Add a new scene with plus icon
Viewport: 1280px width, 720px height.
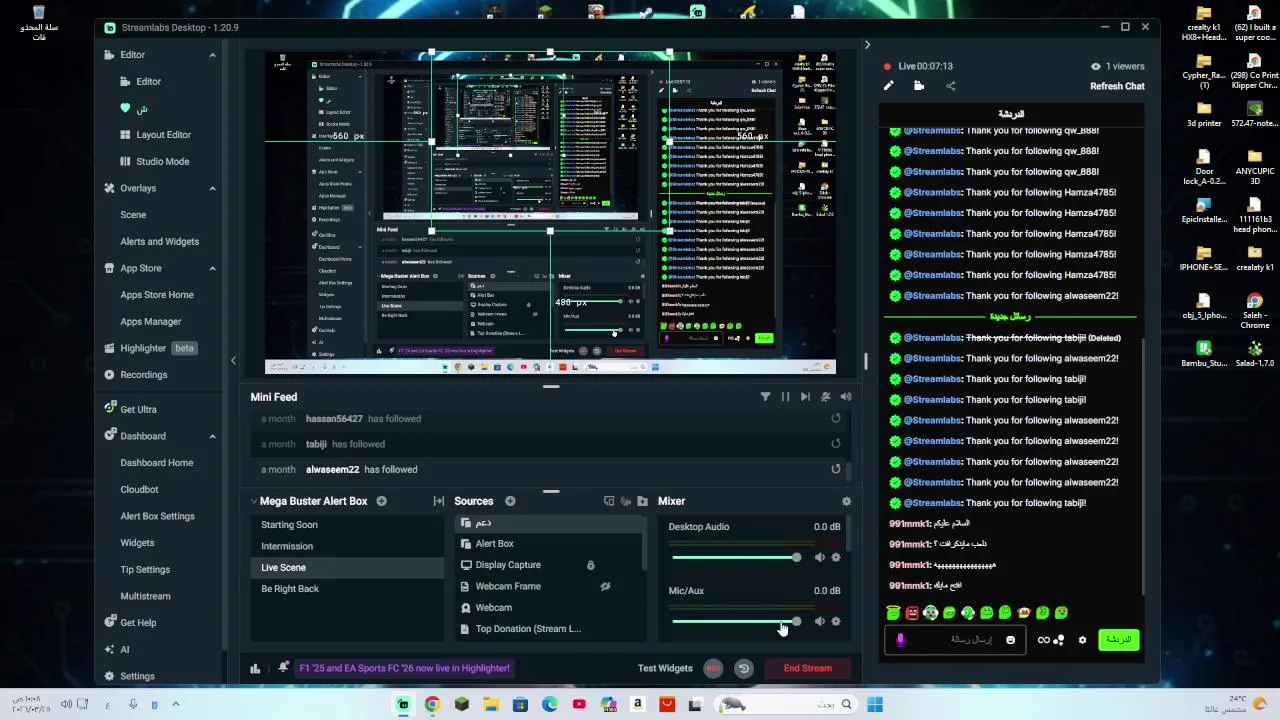[x=381, y=501]
